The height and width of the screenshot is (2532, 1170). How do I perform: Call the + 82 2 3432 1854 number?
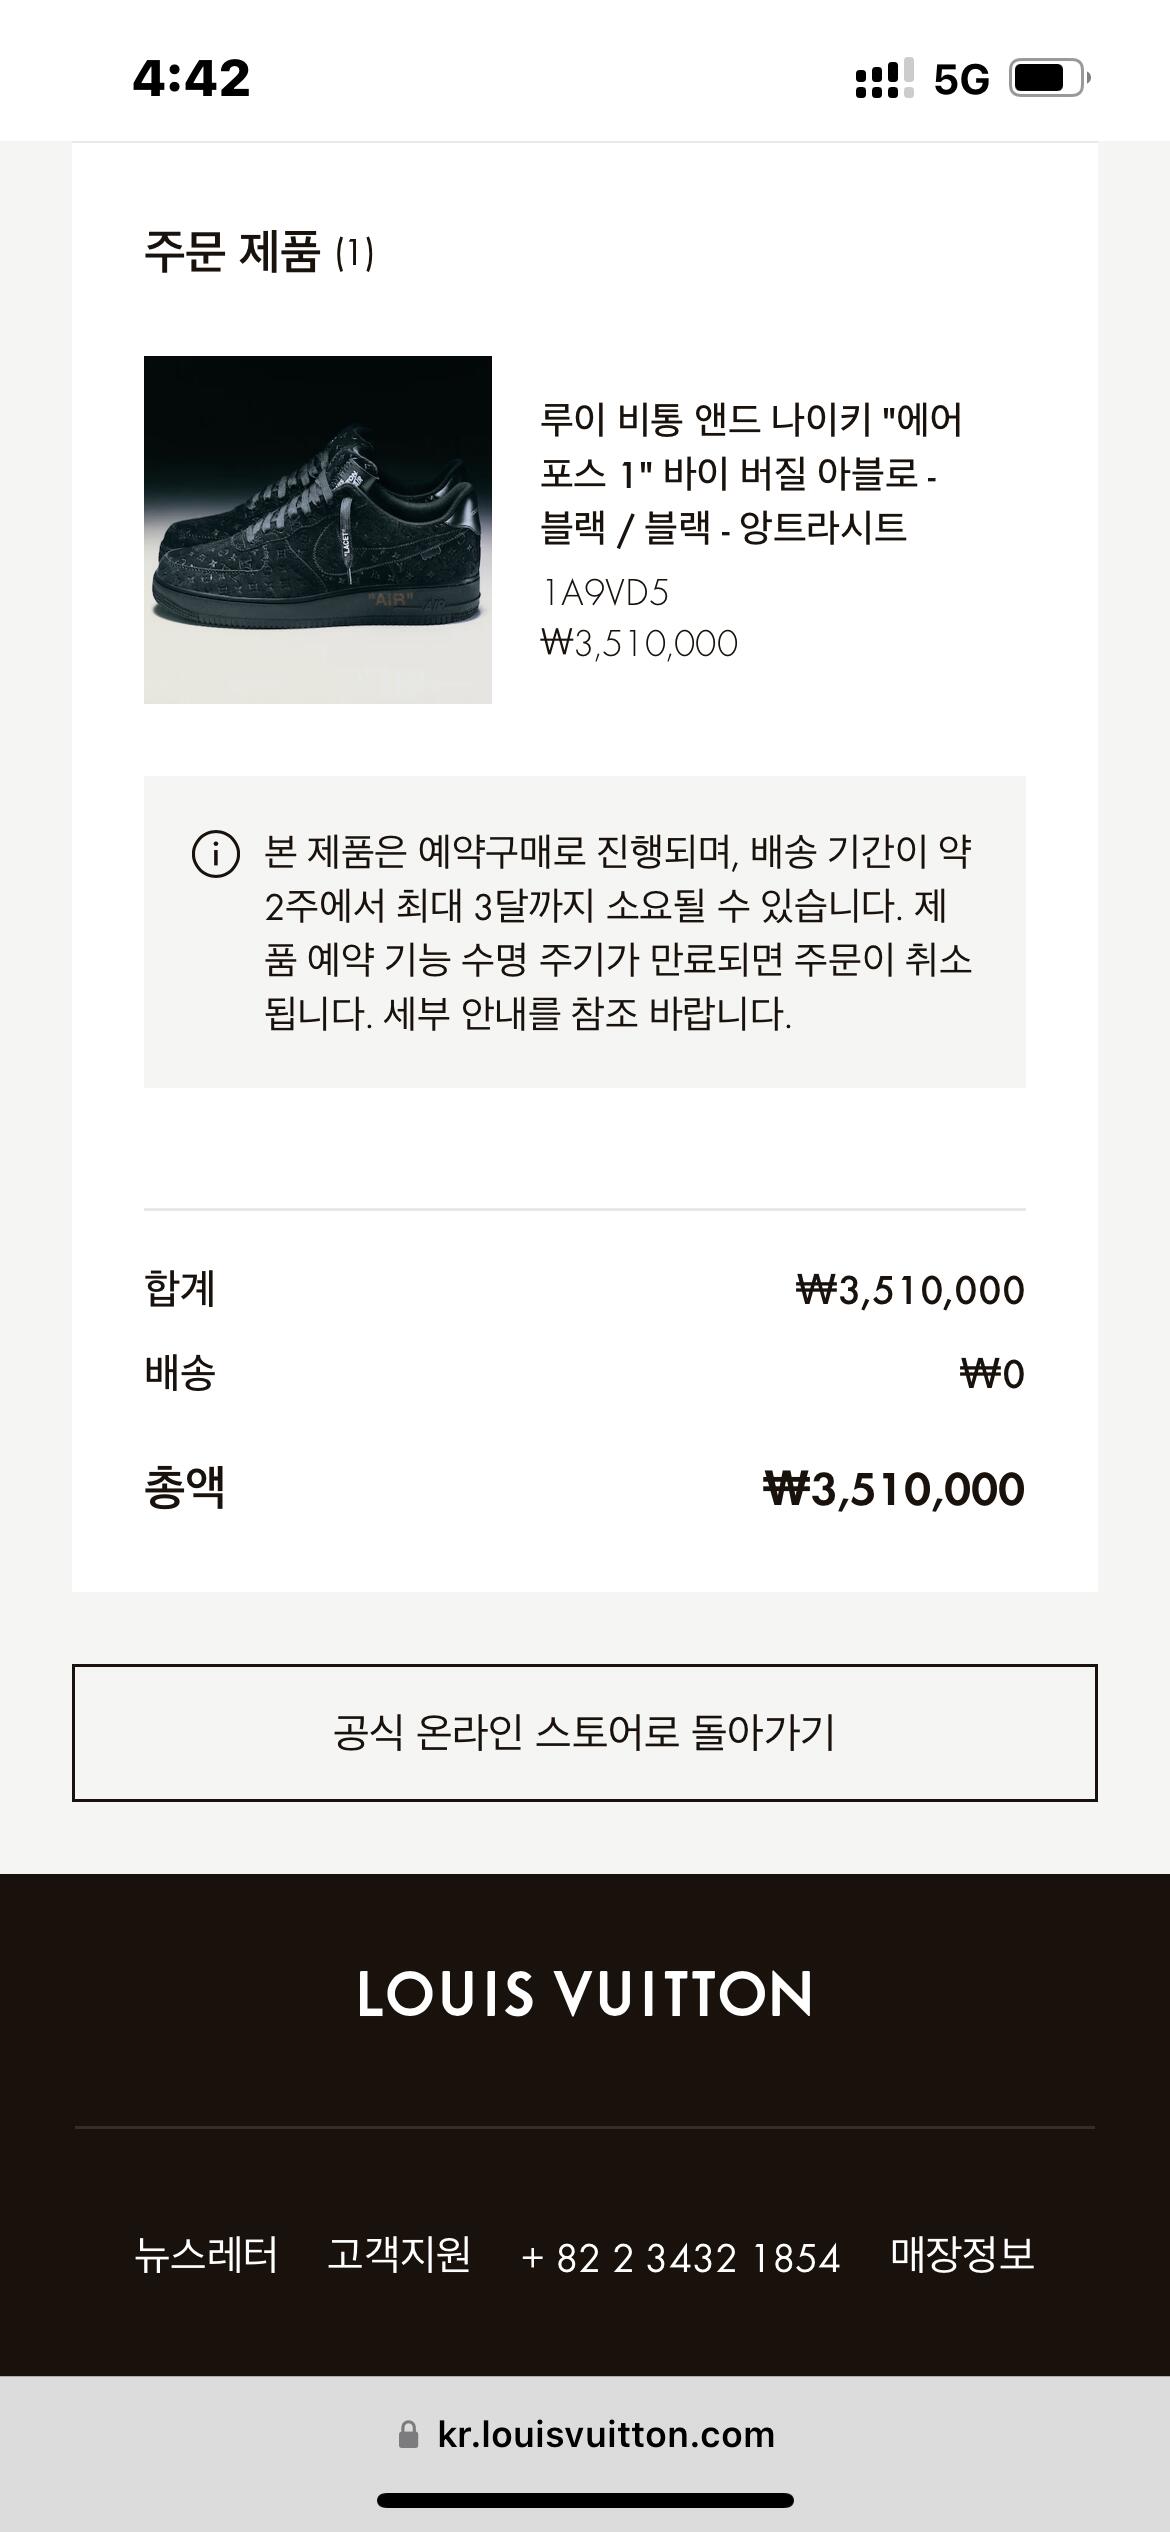point(681,2258)
